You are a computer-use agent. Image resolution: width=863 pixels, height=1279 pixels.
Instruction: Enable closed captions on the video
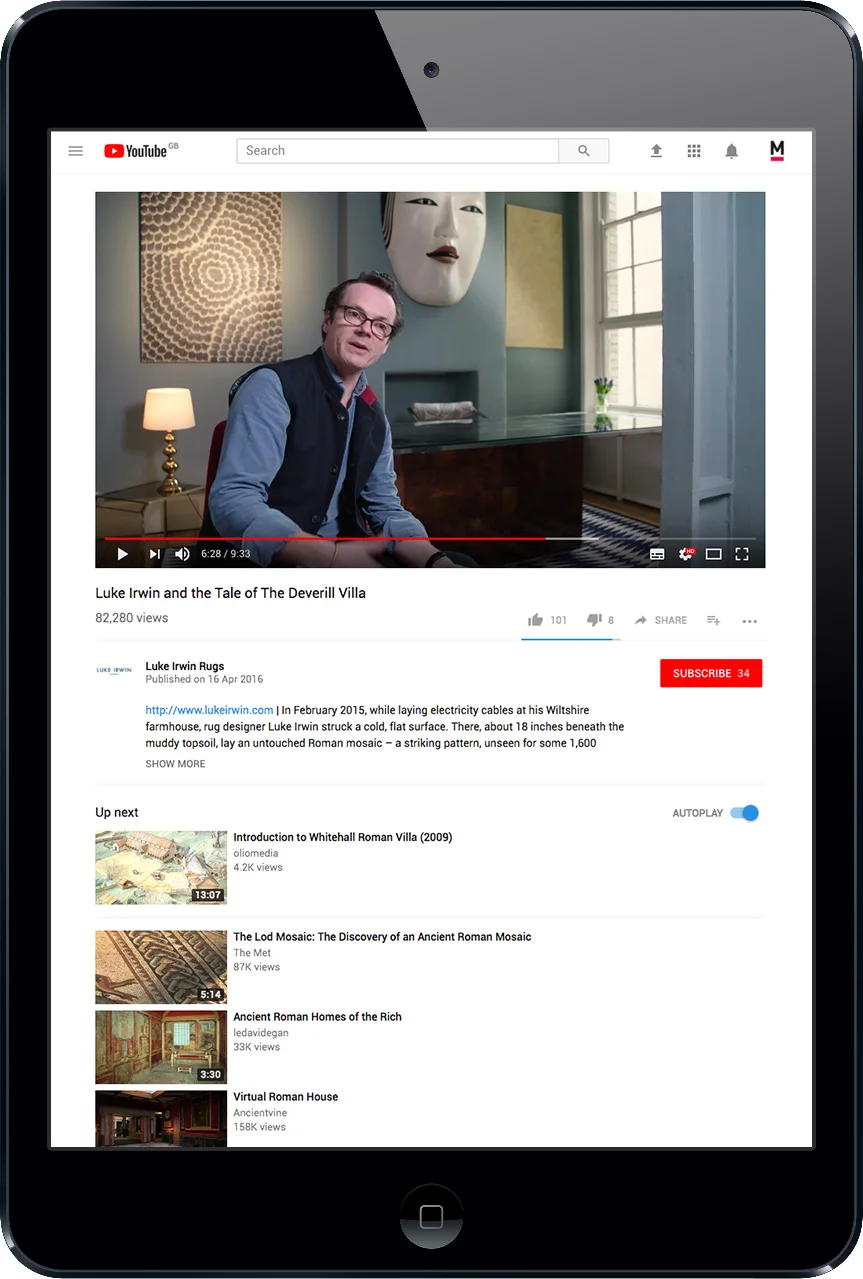pyautogui.click(x=657, y=553)
